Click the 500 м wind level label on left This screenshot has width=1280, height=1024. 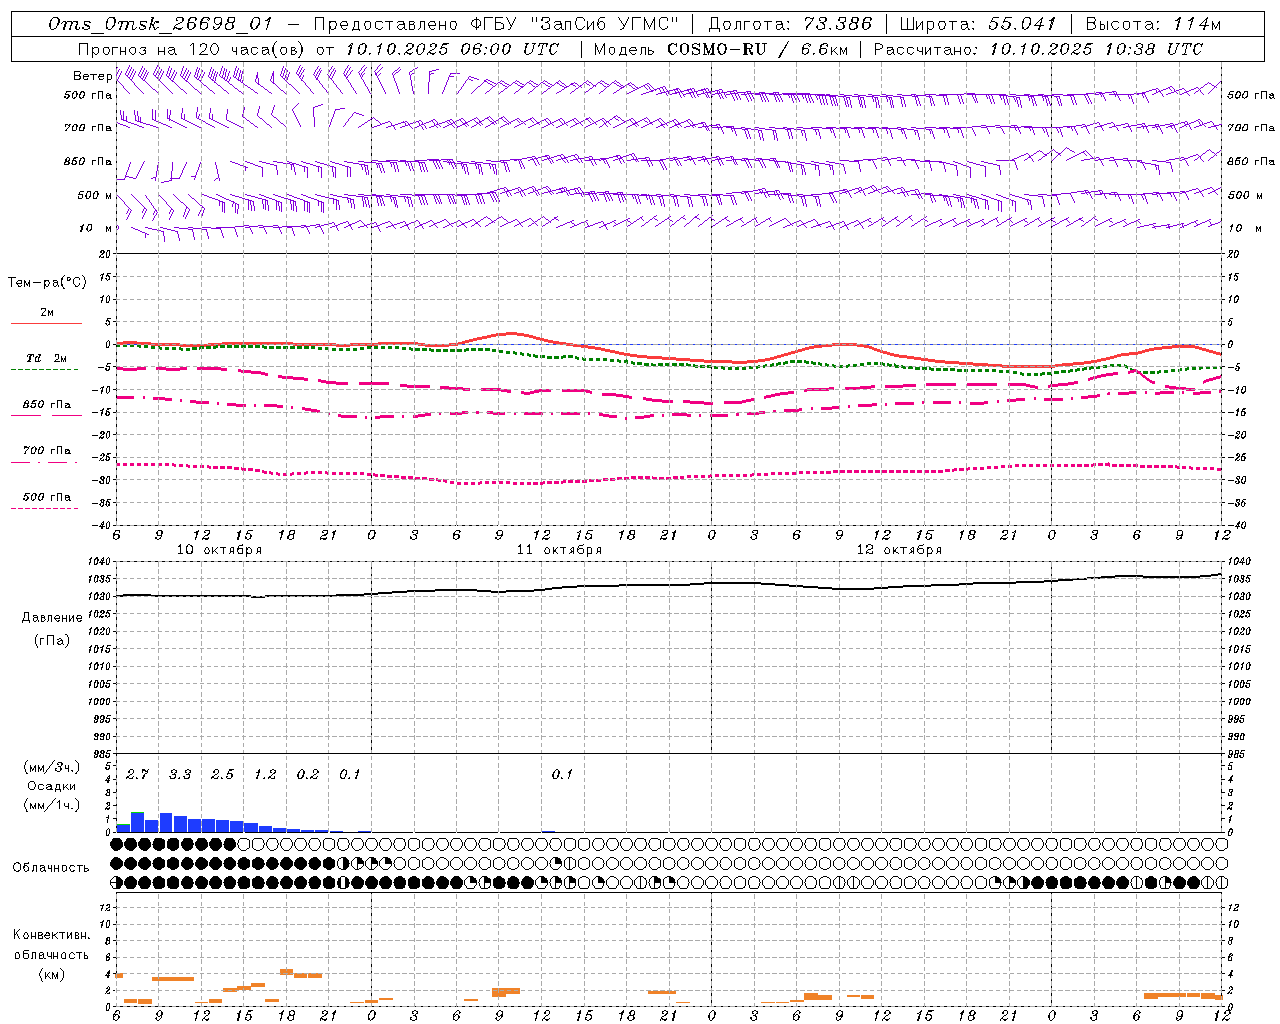tap(94, 195)
